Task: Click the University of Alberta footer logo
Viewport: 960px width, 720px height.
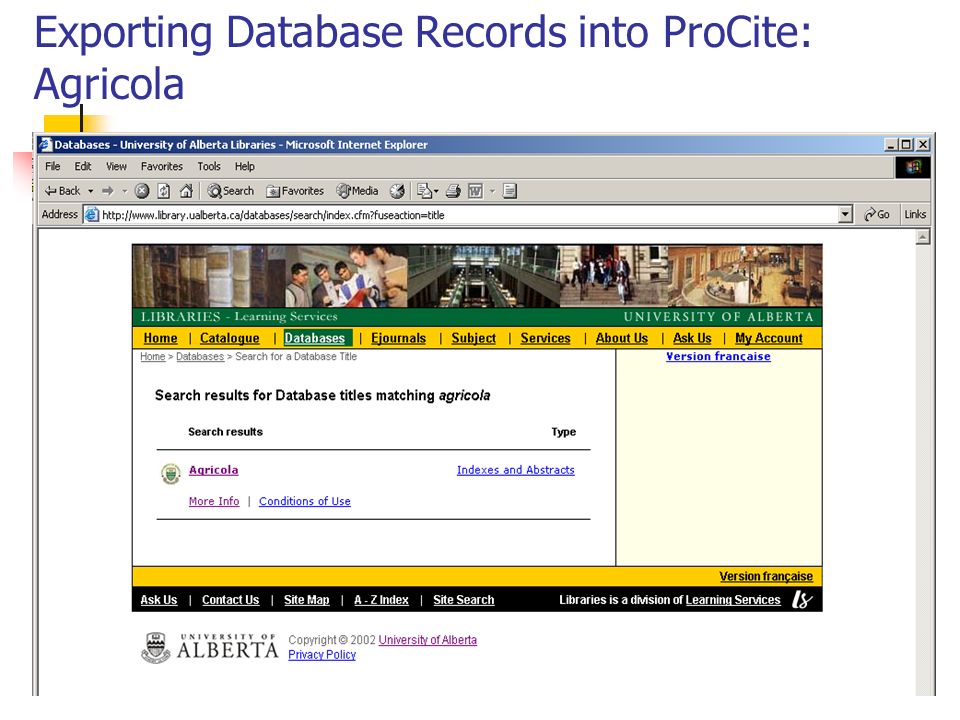Action: click(209, 648)
